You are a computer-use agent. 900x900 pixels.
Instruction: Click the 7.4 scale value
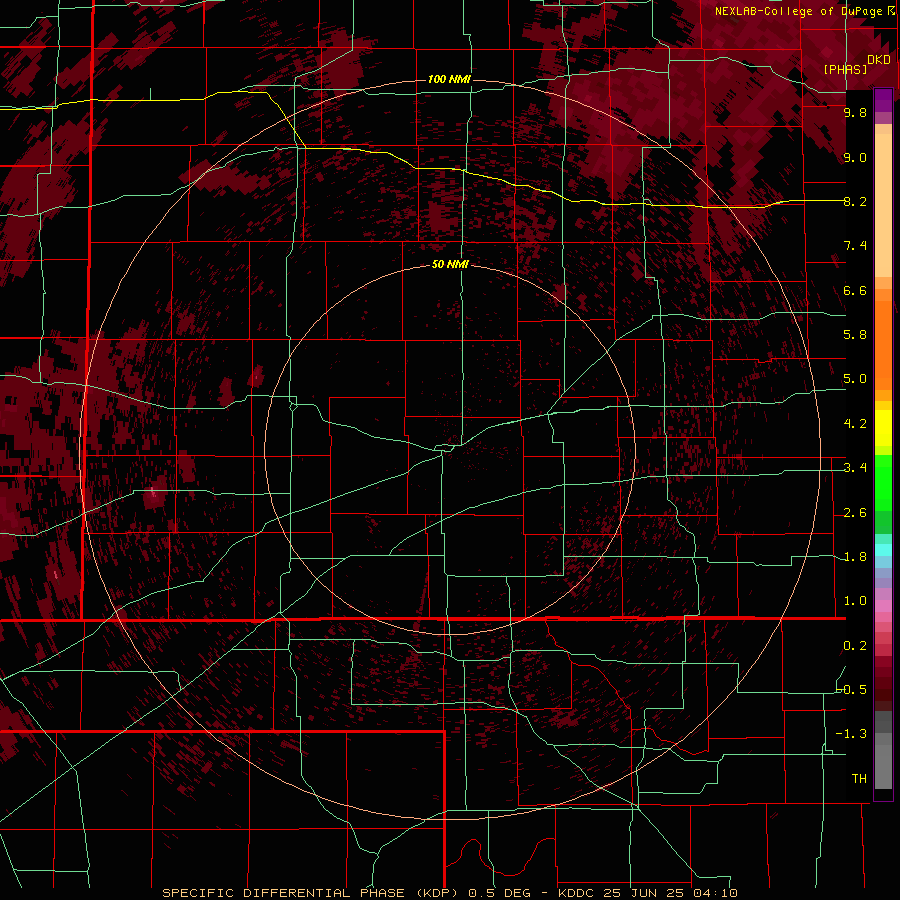[855, 246]
